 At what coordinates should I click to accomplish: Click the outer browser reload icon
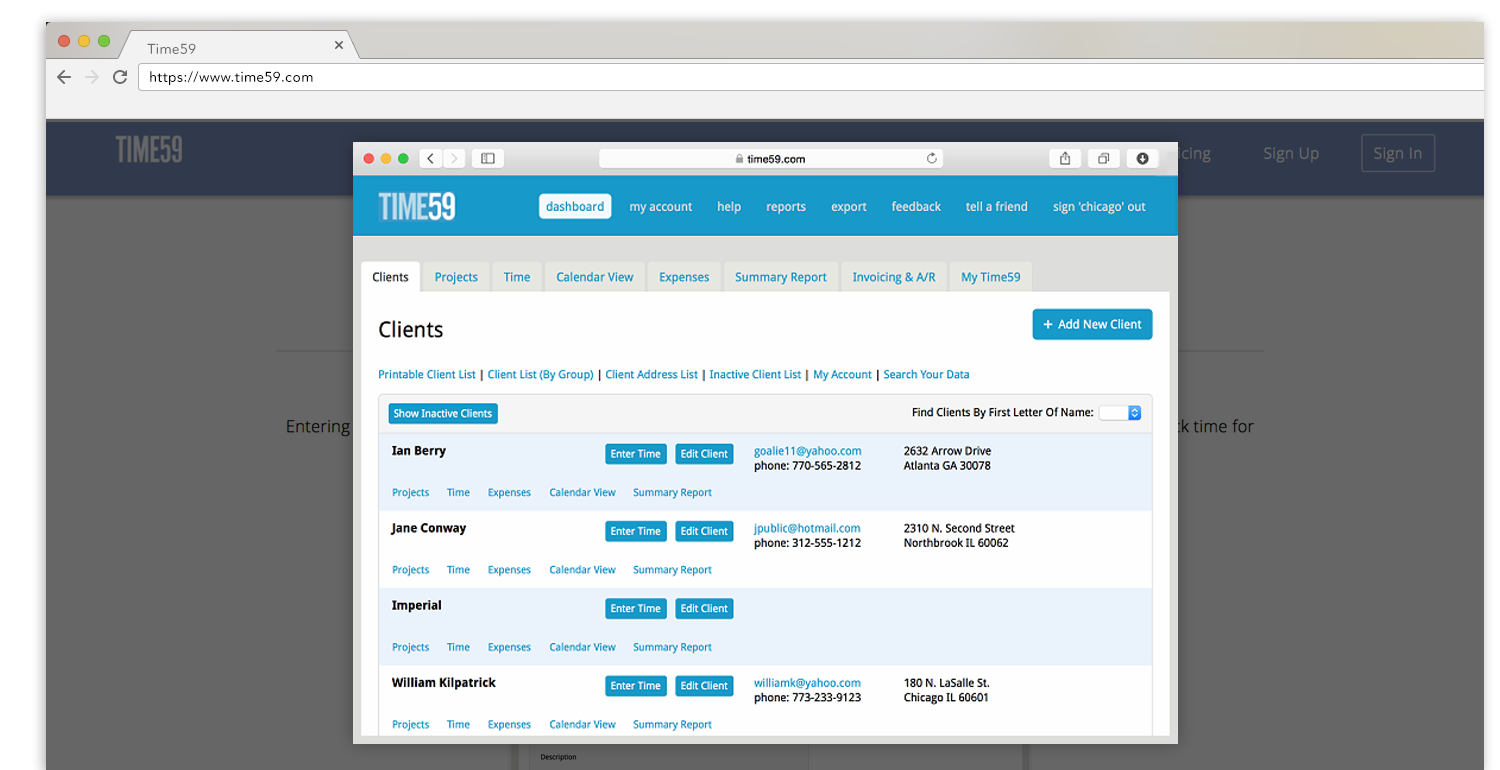[x=120, y=77]
